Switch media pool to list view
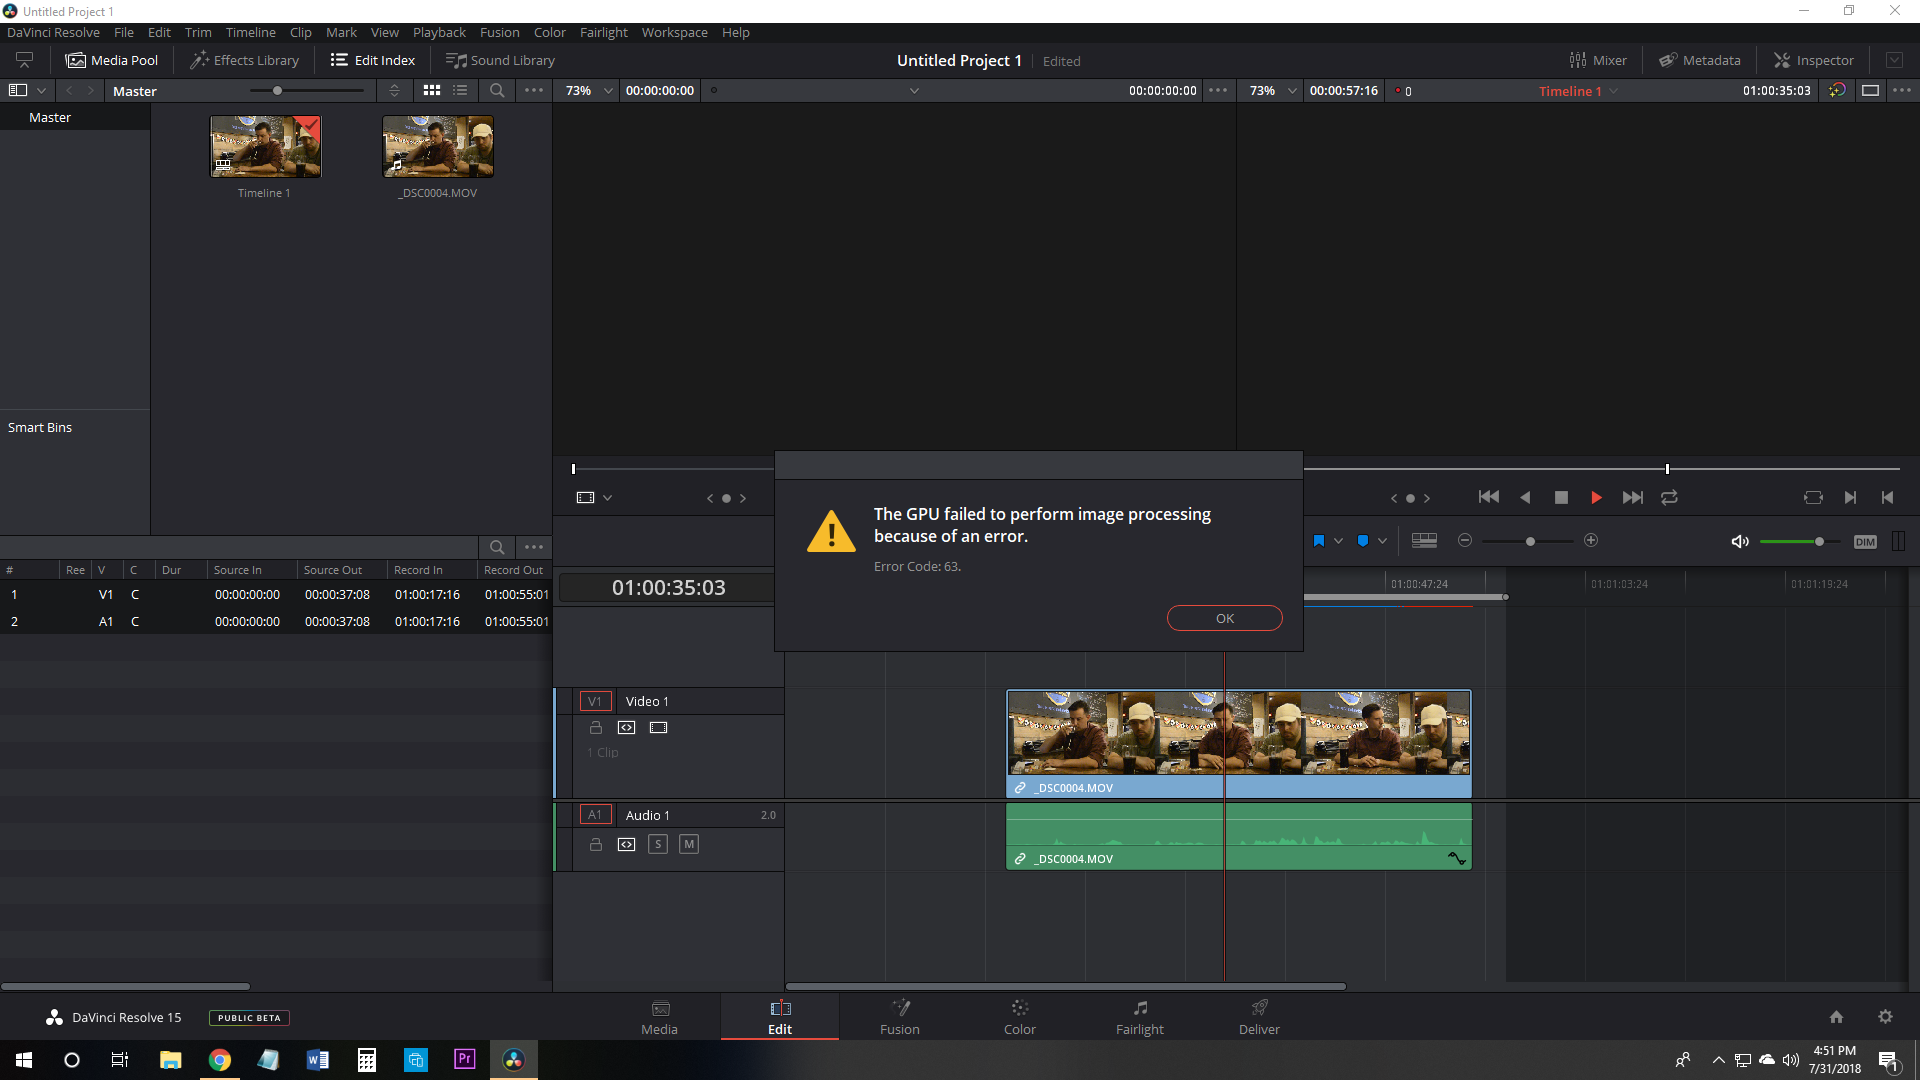This screenshot has width=1920, height=1080. (x=460, y=90)
